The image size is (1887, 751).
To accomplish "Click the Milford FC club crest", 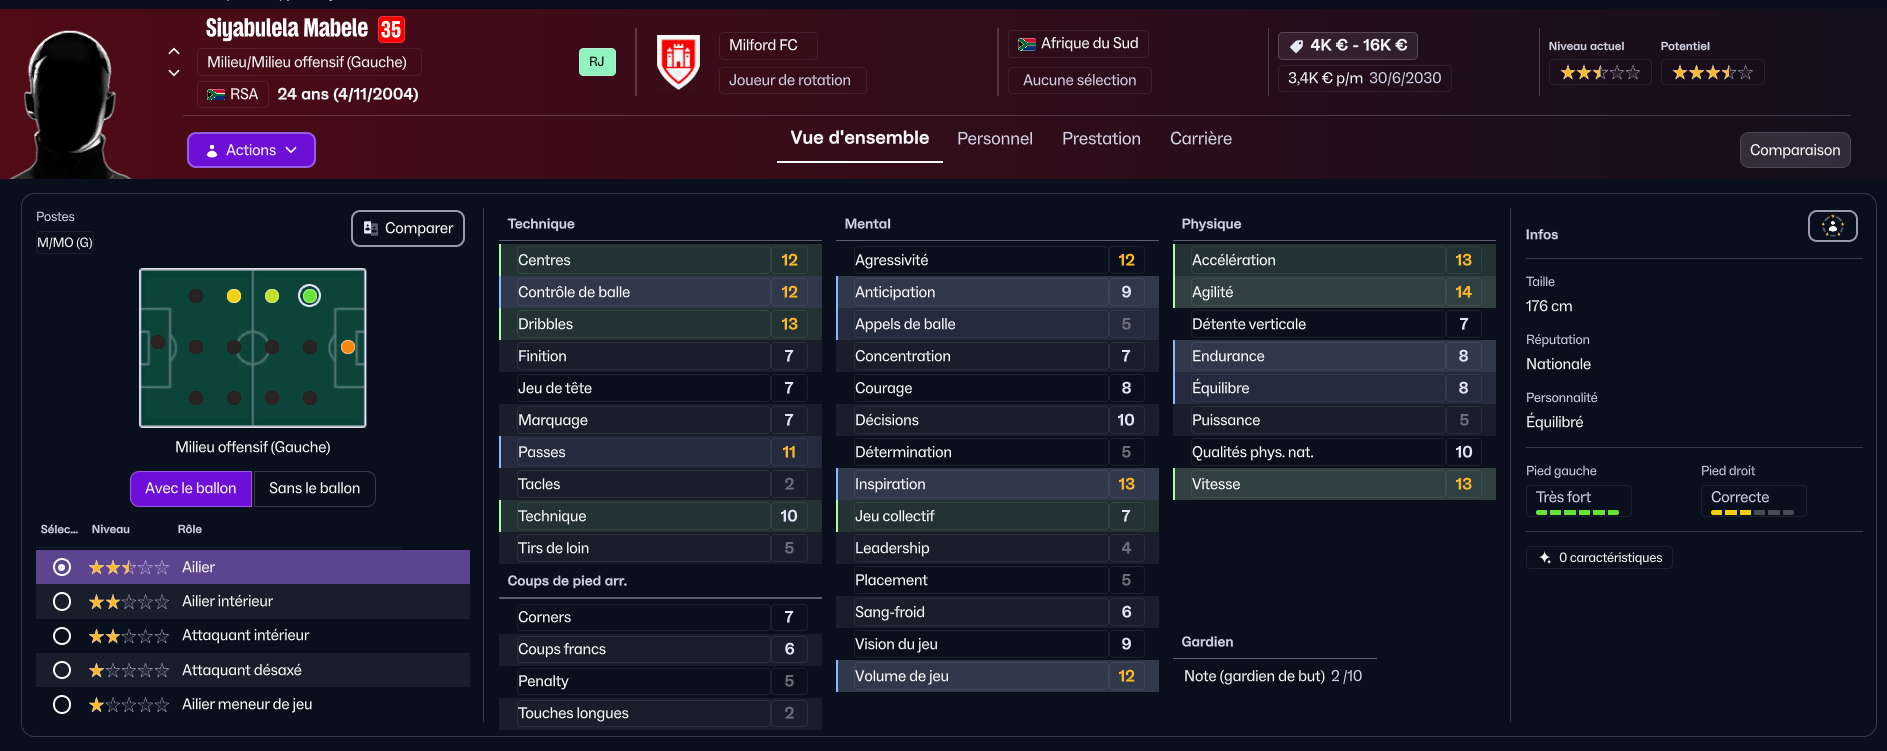I will point(678,61).
